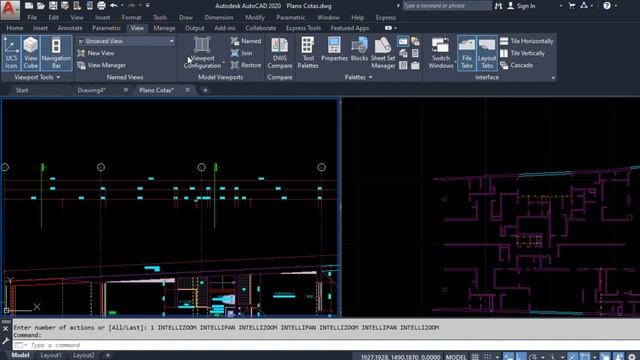The width and height of the screenshot is (640, 360).
Task: Click Sign In
Action: 521,6
